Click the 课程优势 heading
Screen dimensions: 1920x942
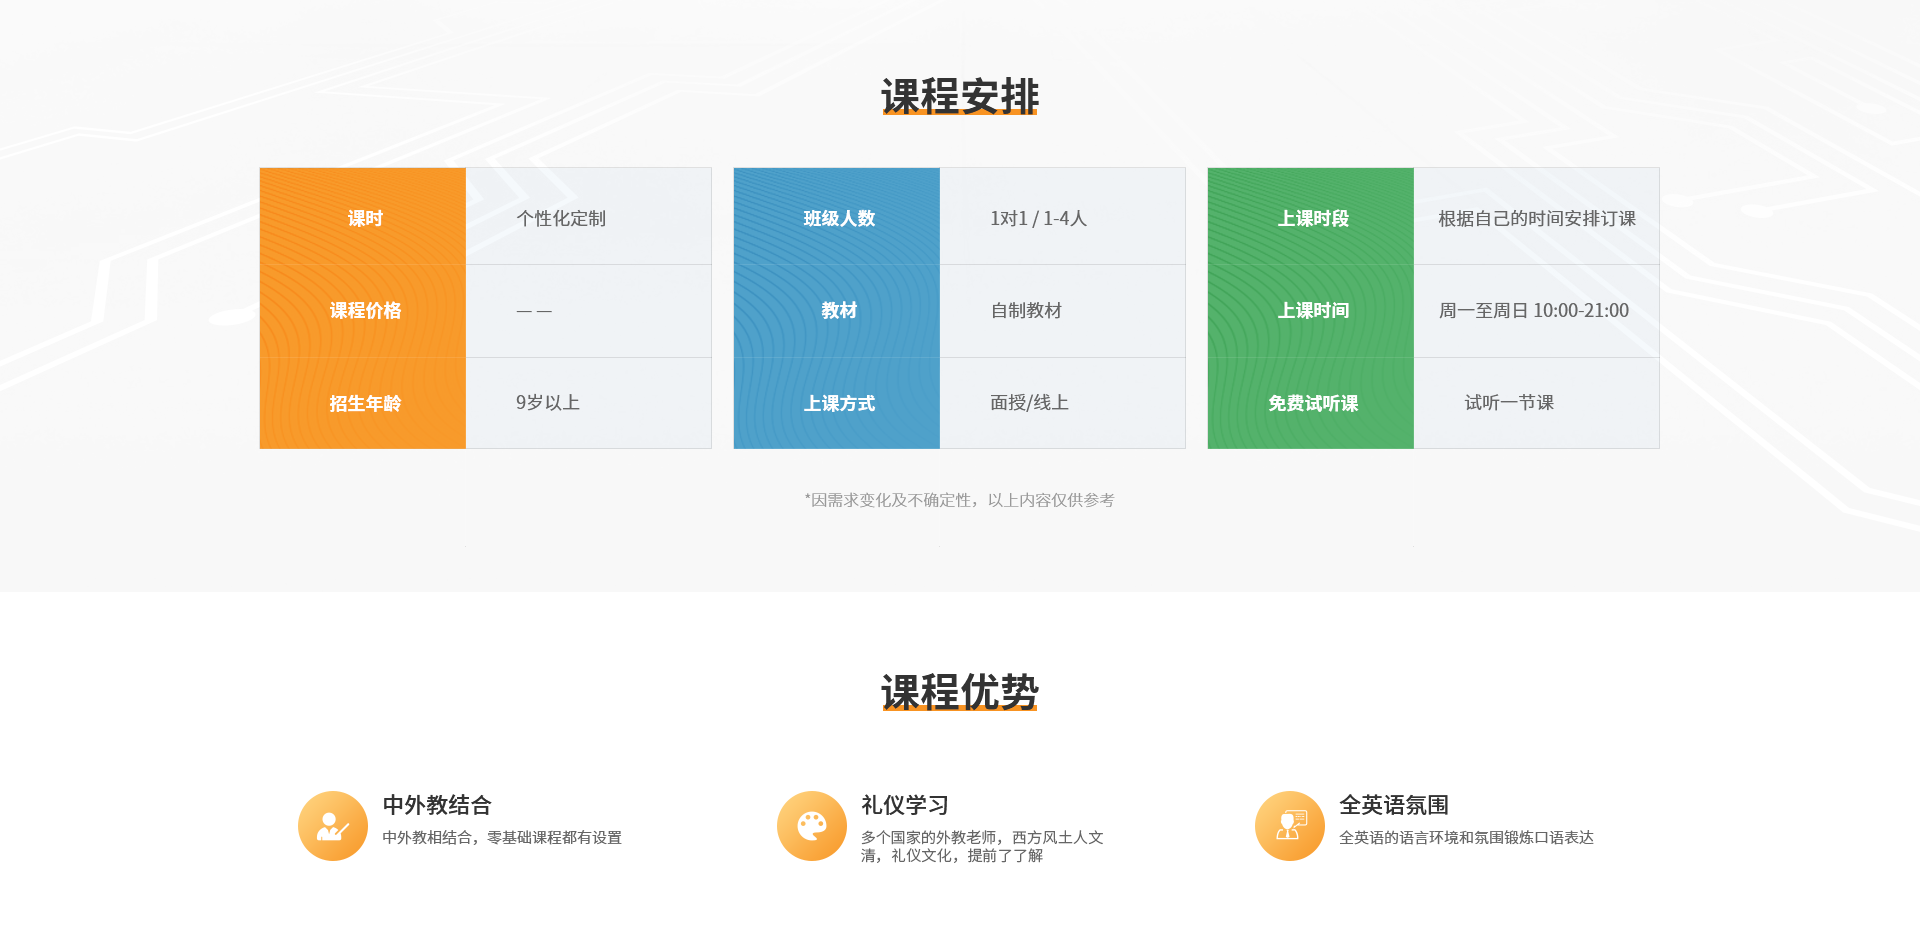click(x=960, y=692)
